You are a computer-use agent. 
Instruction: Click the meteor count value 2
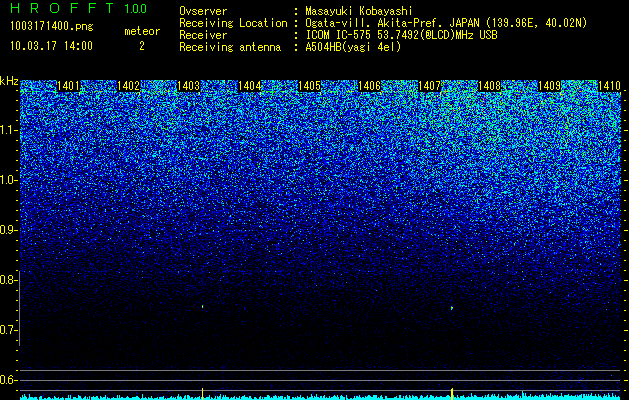[142, 46]
